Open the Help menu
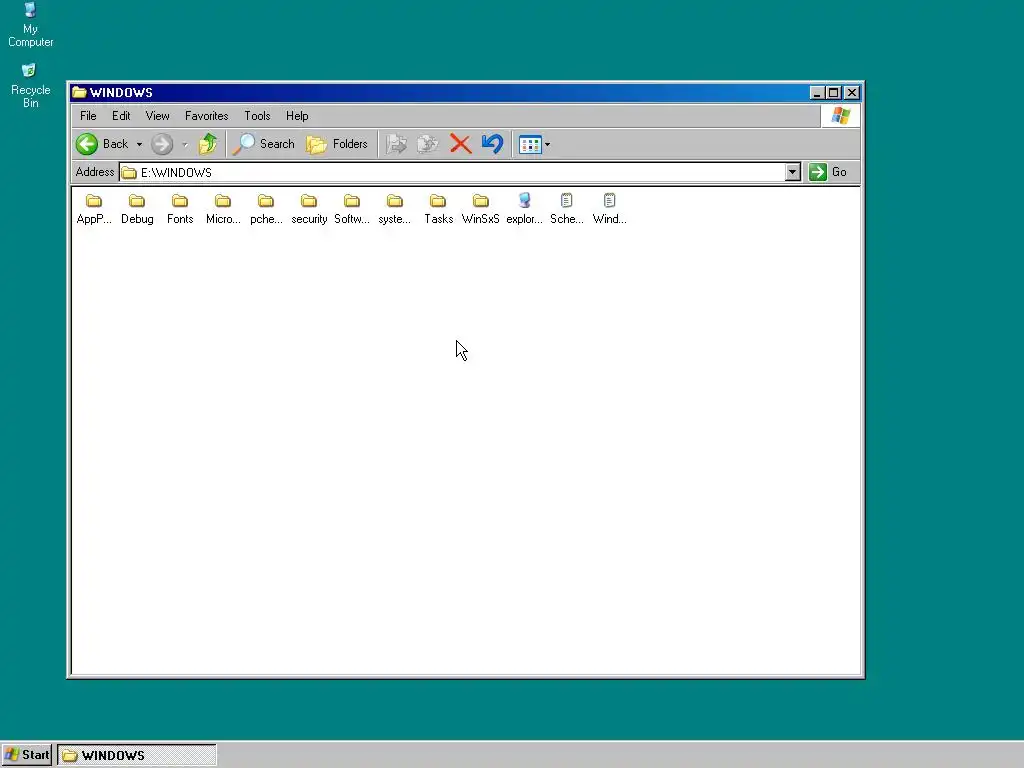The image size is (1024, 768). coord(297,116)
